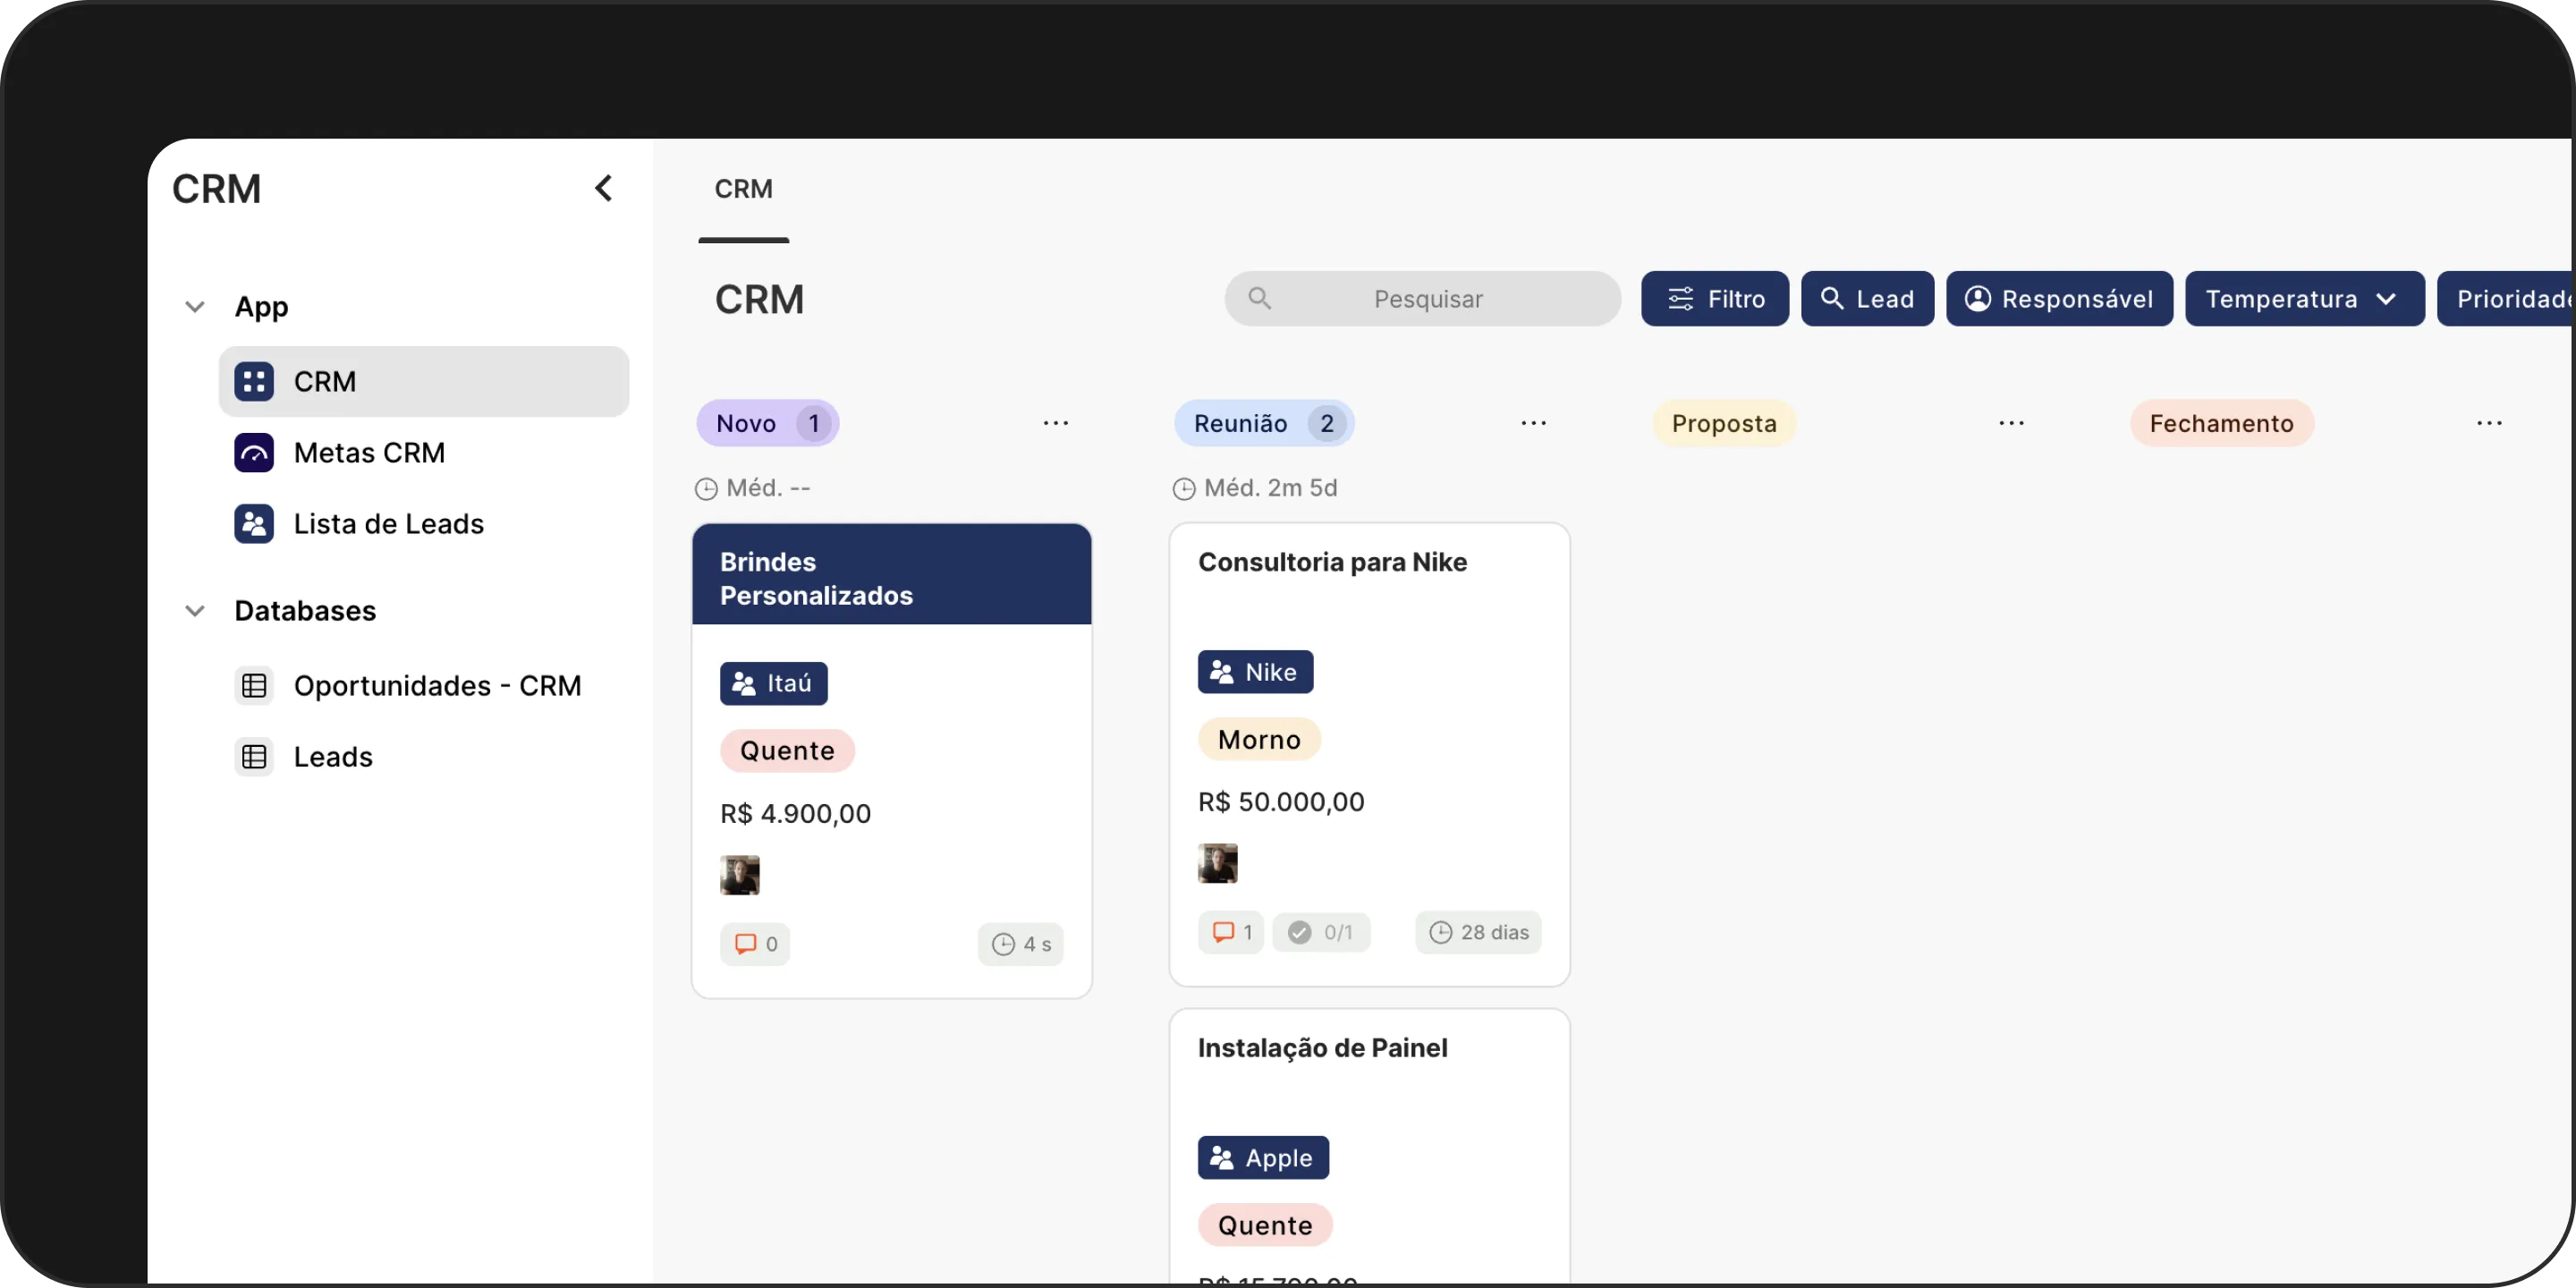The image size is (2576, 1288).
Task: Open Lista de Leads people icon
Action: 254,524
